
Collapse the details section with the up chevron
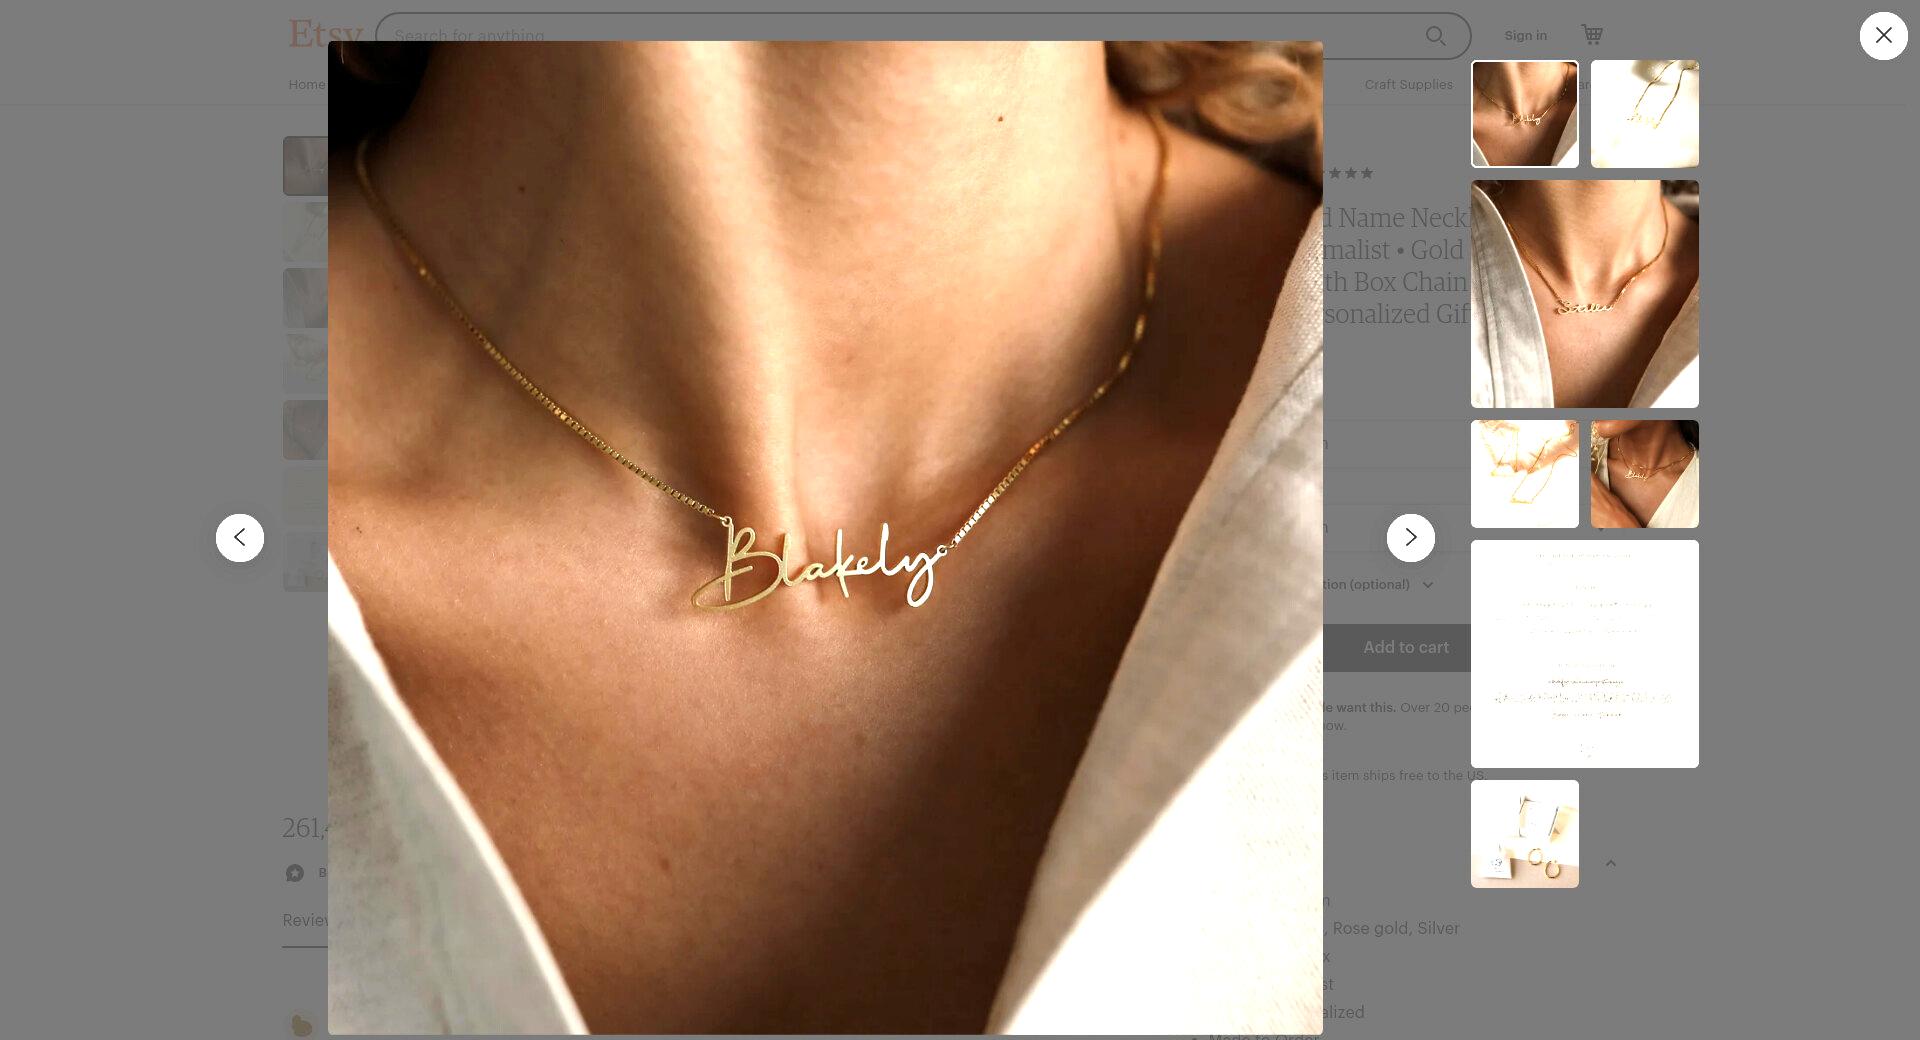[x=1610, y=863]
